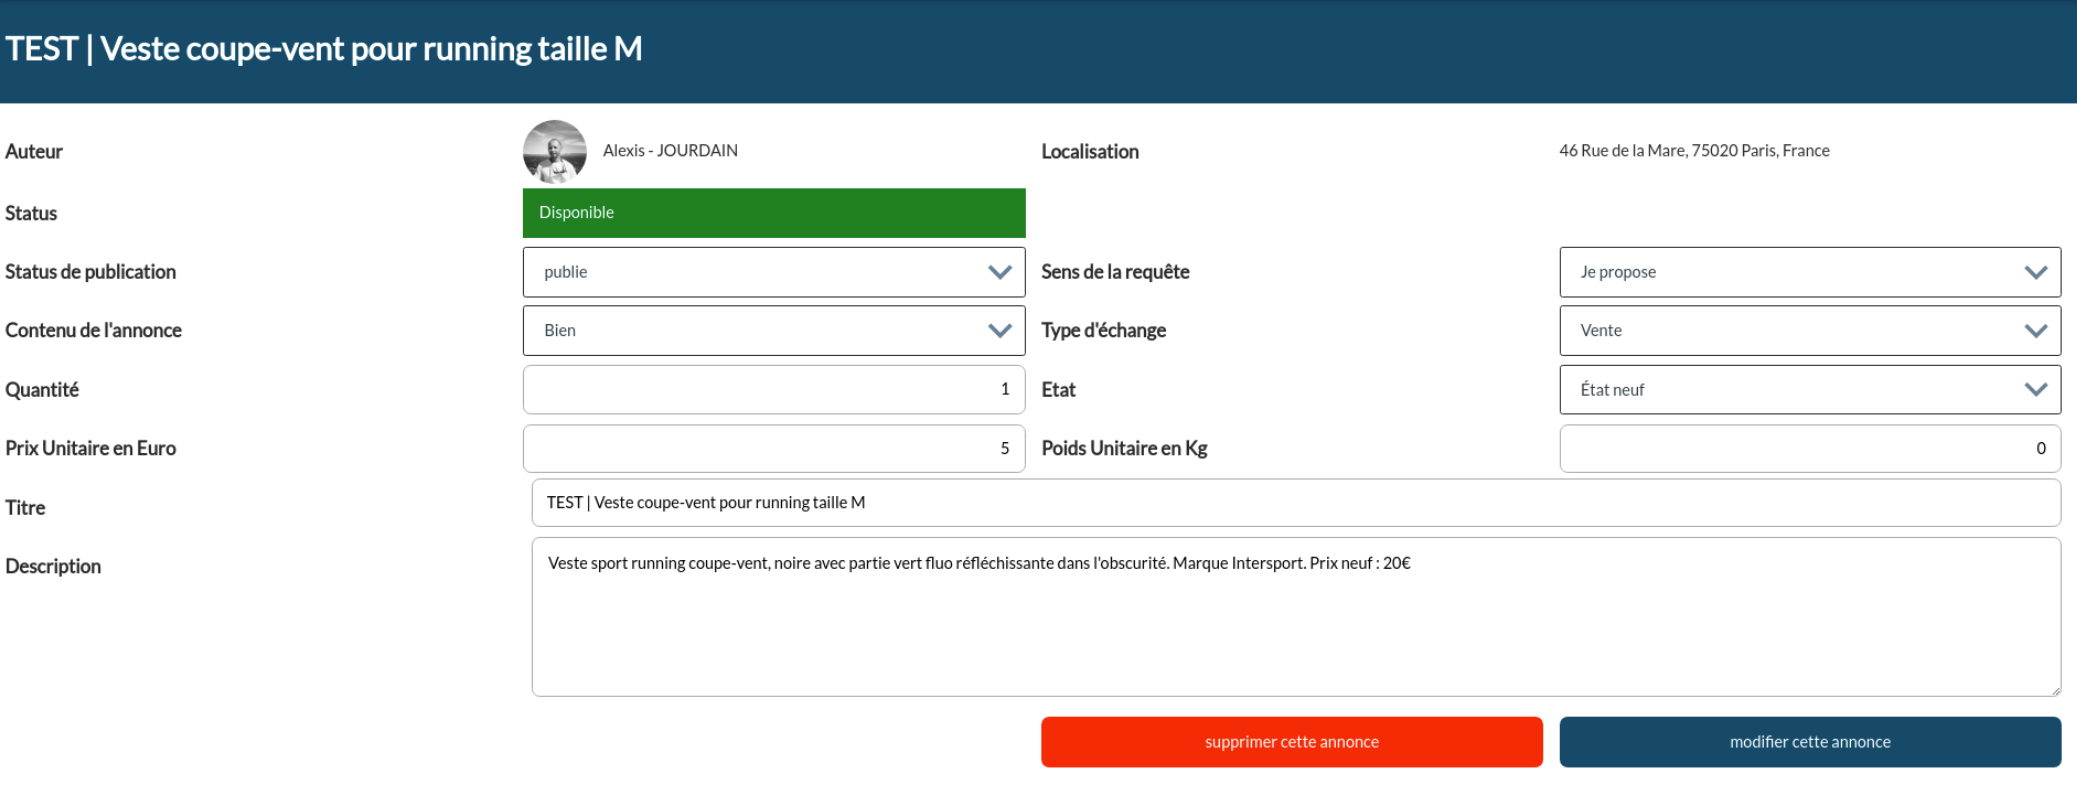The image size is (2077, 793).
Task: Open the Type d'échange dropdown
Action: 1810,331
